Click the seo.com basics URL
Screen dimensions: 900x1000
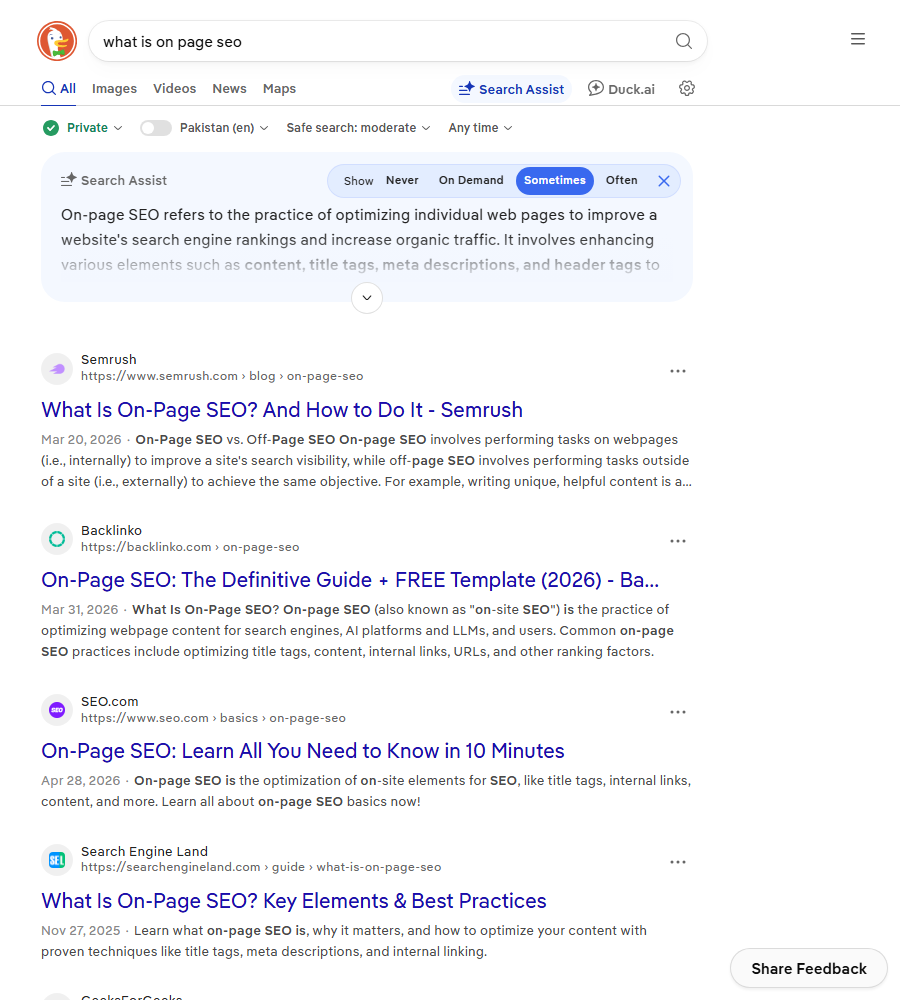213,718
